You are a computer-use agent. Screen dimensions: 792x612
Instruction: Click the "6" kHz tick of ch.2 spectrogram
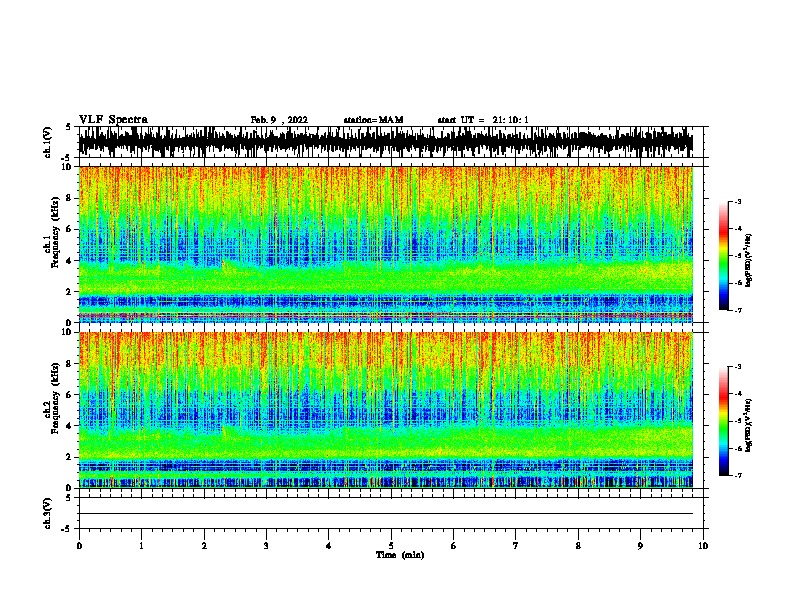[x=70, y=395]
